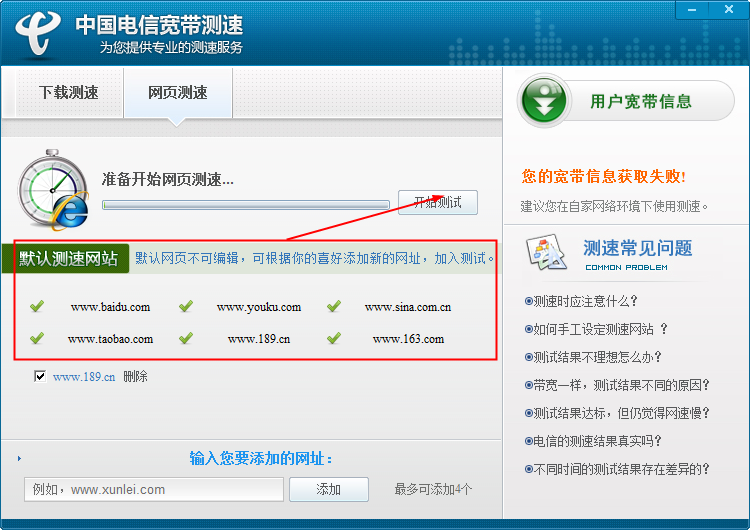Click the China Telecom logo icon

[x=37, y=33]
